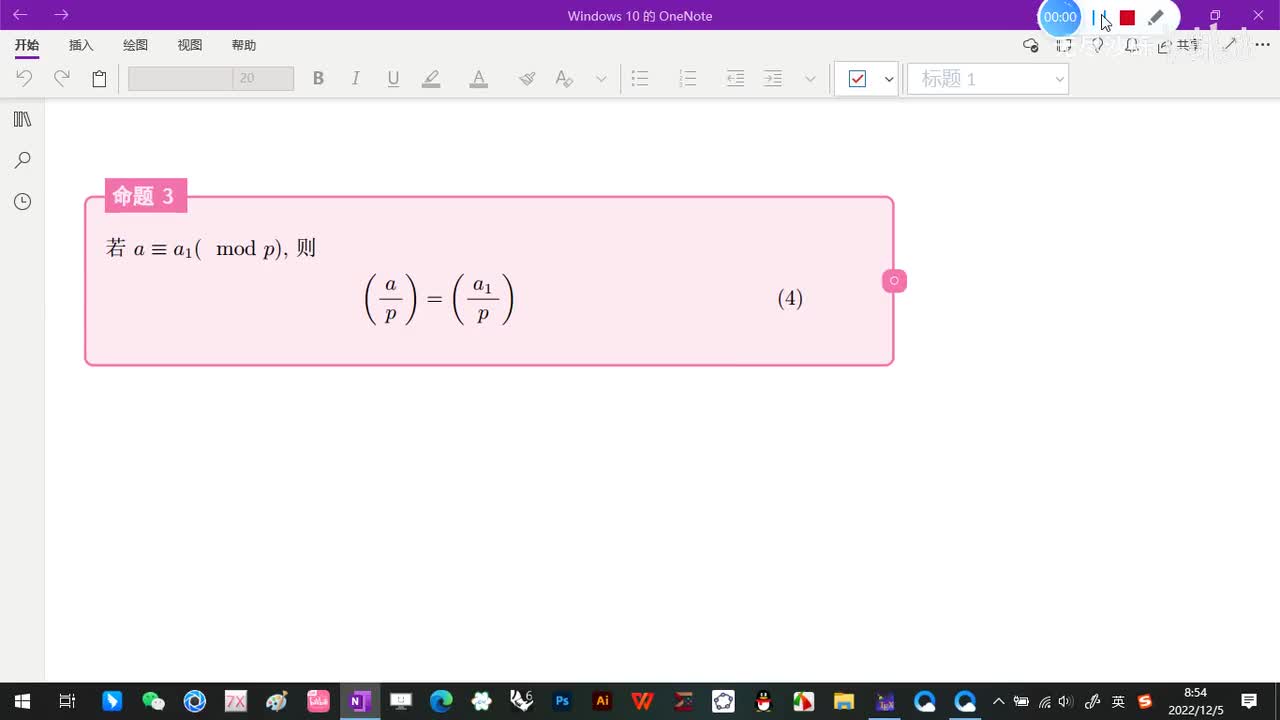Expand more paragraph formatting options
Image resolution: width=1280 pixels, height=720 pixels.
pyautogui.click(x=810, y=79)
